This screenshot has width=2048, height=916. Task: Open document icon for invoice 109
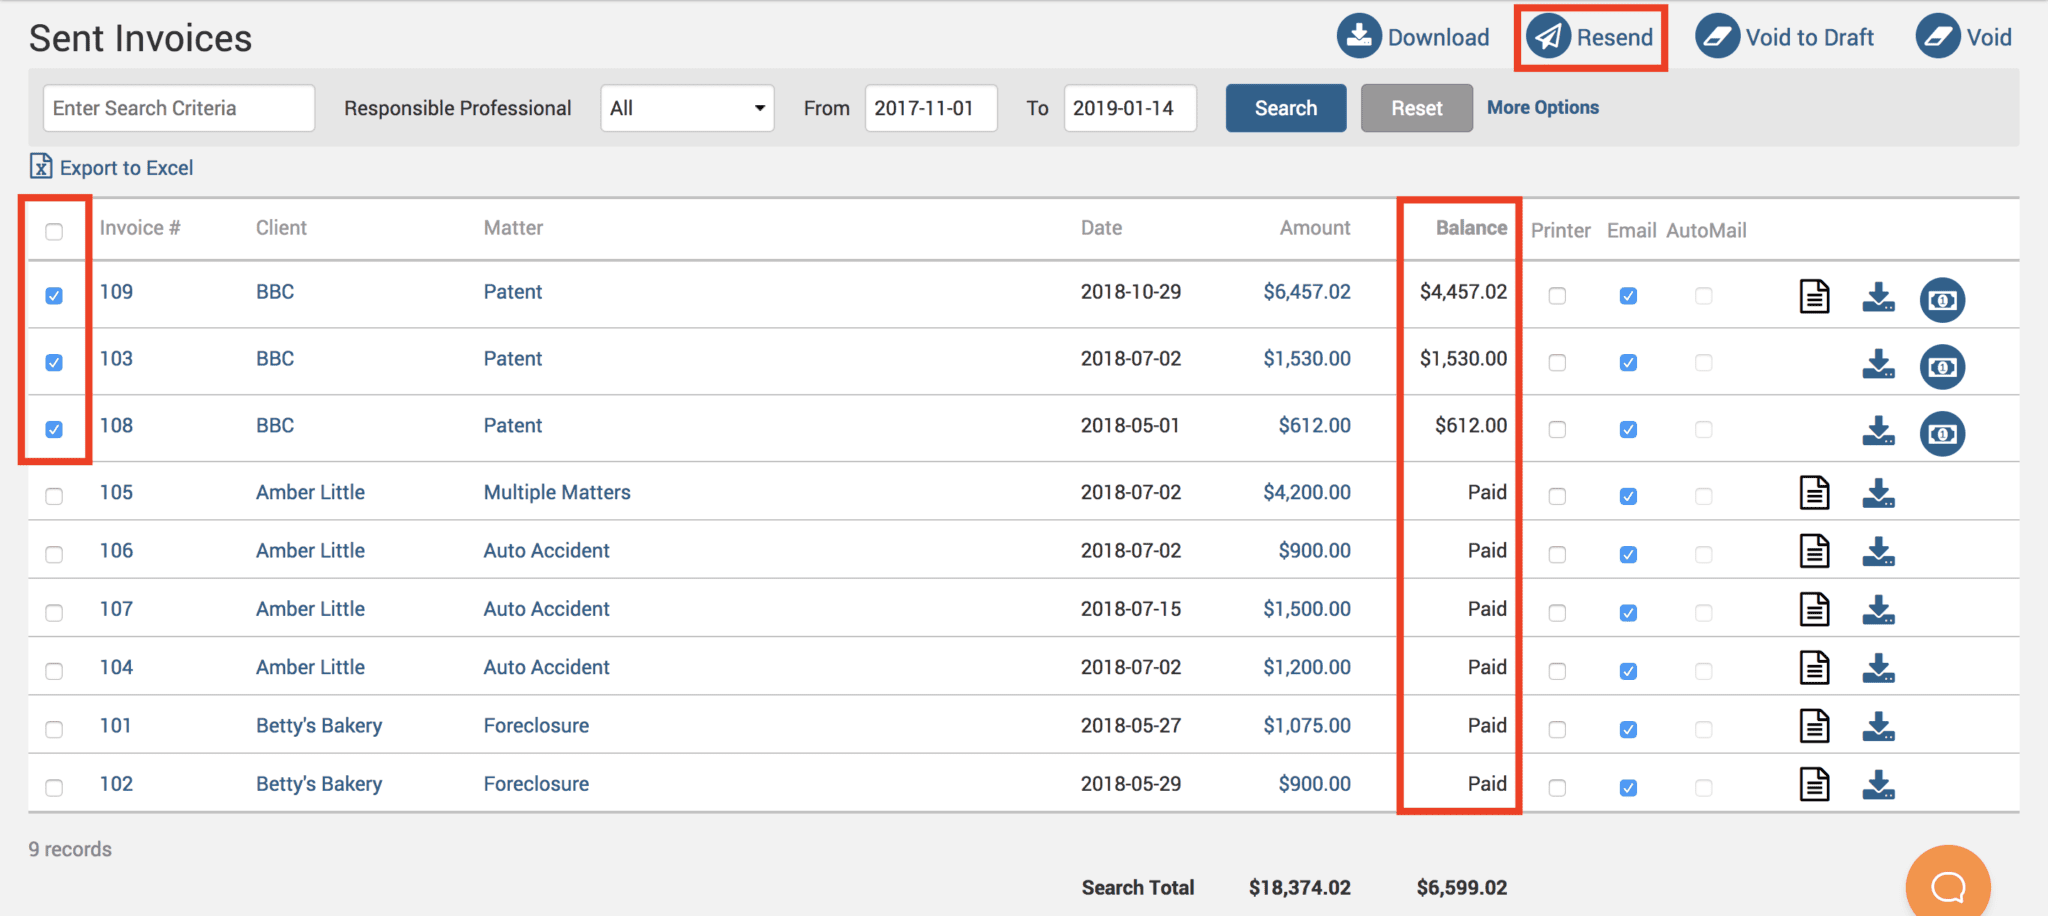click(1814, 297)
